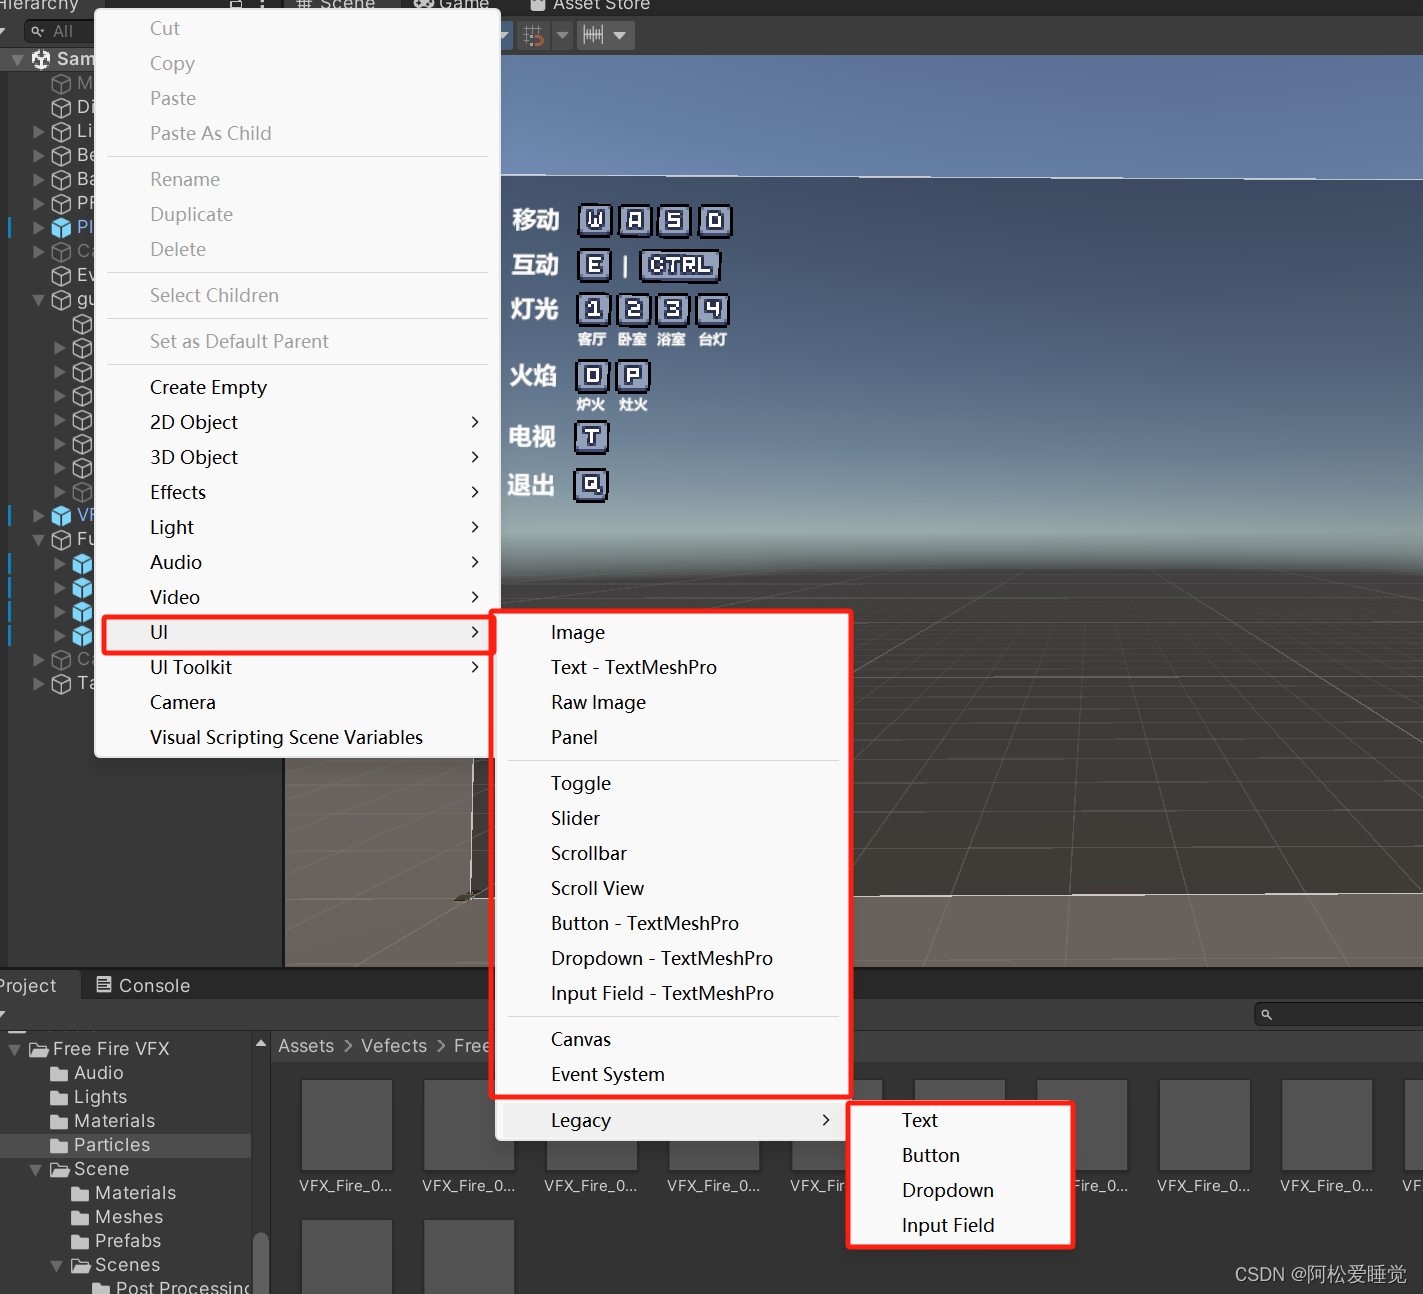Image resolution: width=1423 pixels, height=1294 pixels.
Task: Open grid snapping dropdown arrow
Action: [562, 36]
